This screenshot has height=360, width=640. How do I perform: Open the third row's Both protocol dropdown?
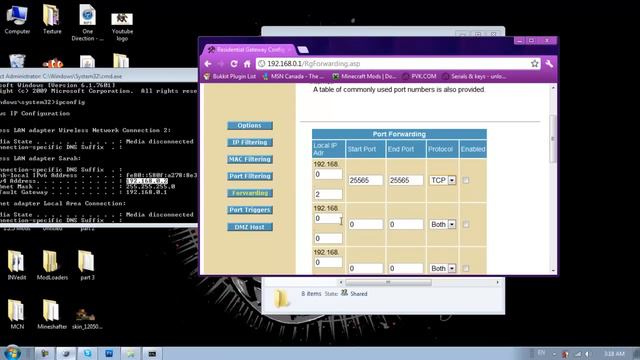click(442, 269)
